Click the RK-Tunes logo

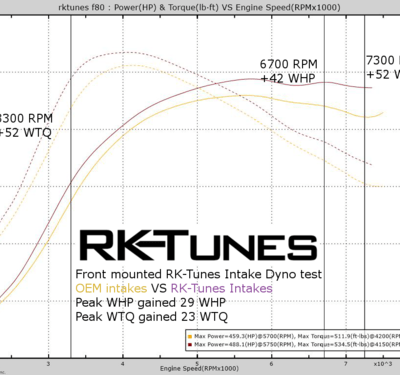coord(198,245)
